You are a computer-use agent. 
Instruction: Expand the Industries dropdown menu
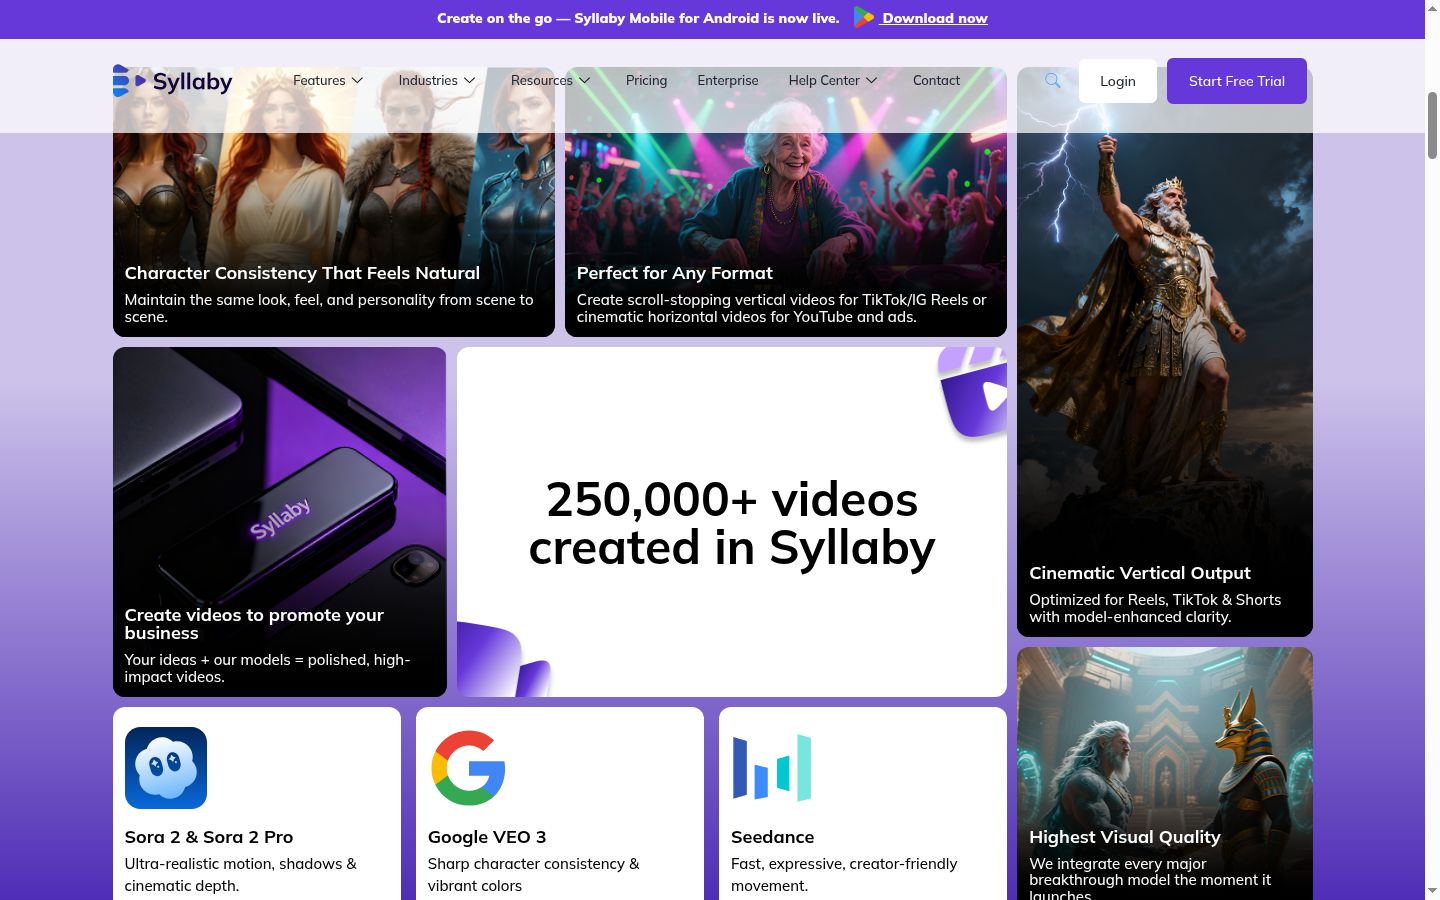tap(437, 80)
